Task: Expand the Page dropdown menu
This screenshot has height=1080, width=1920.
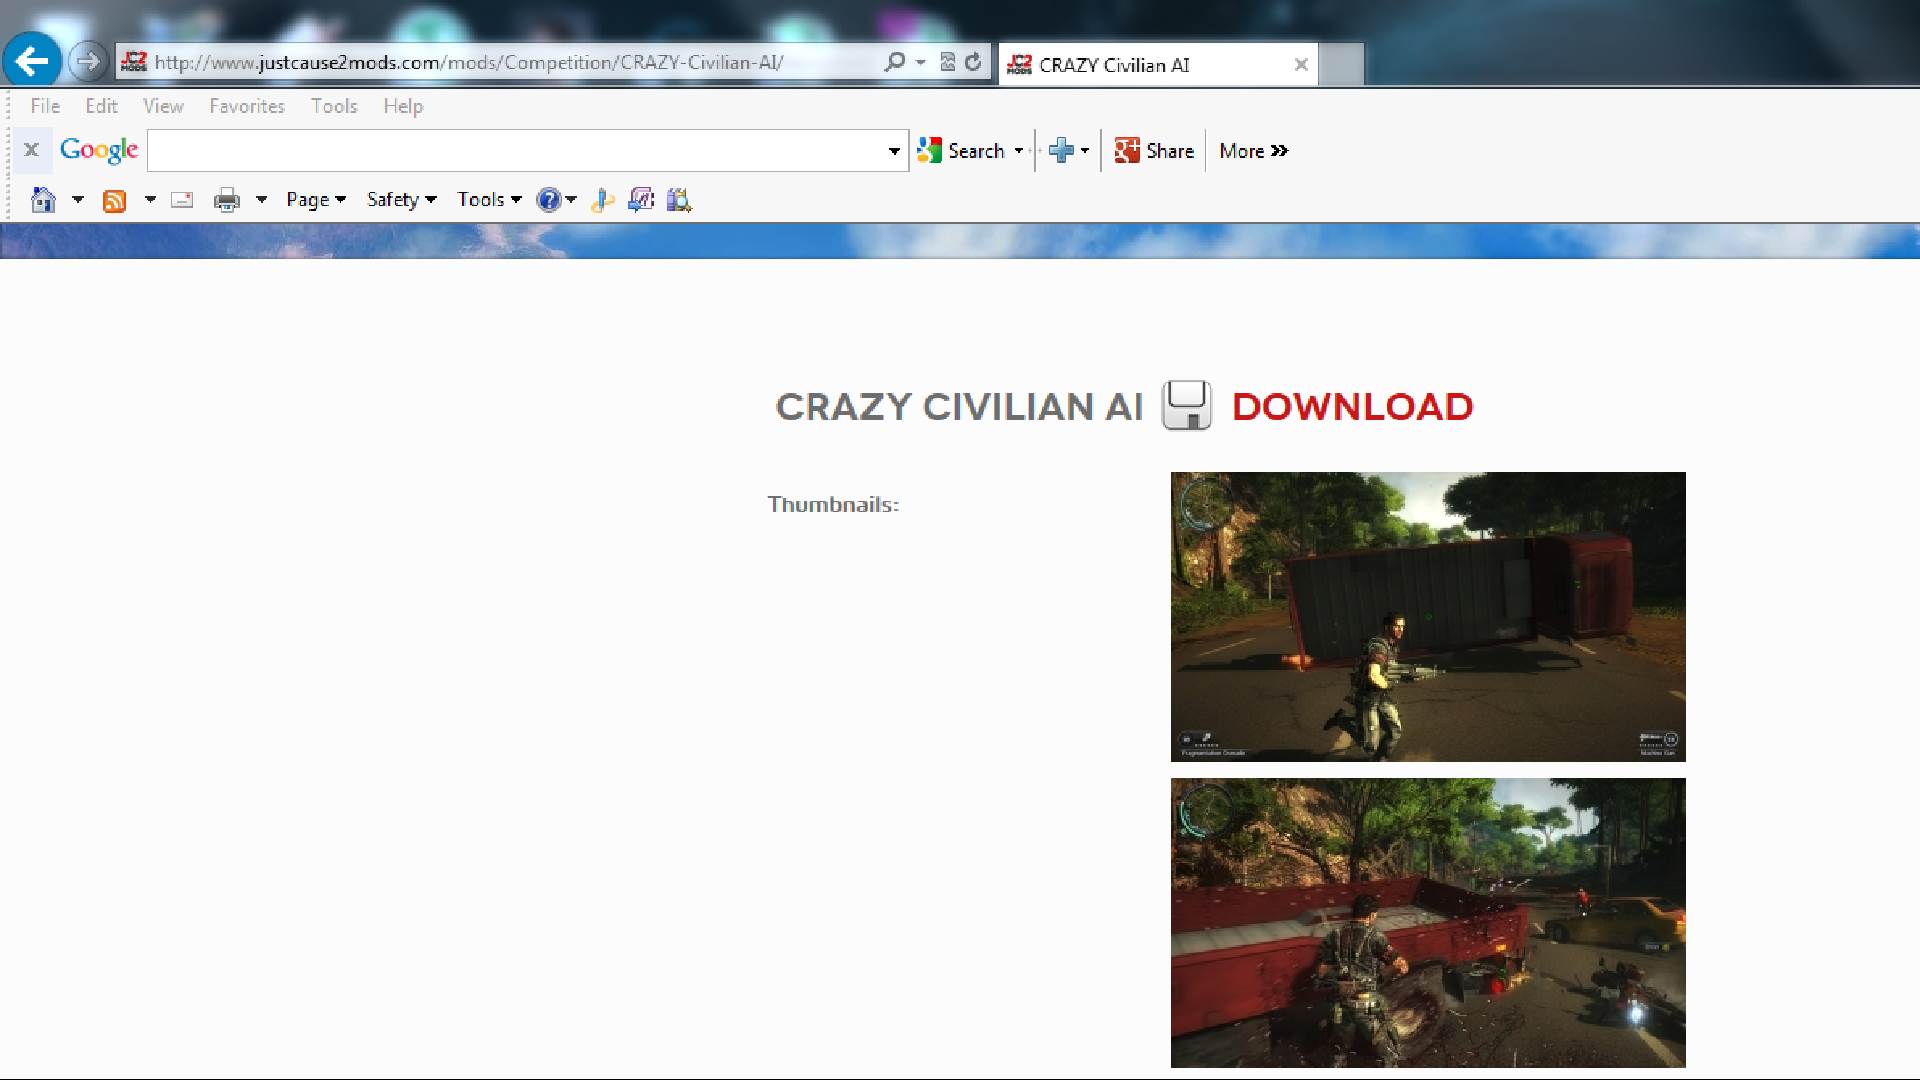Action: (315, 200)
